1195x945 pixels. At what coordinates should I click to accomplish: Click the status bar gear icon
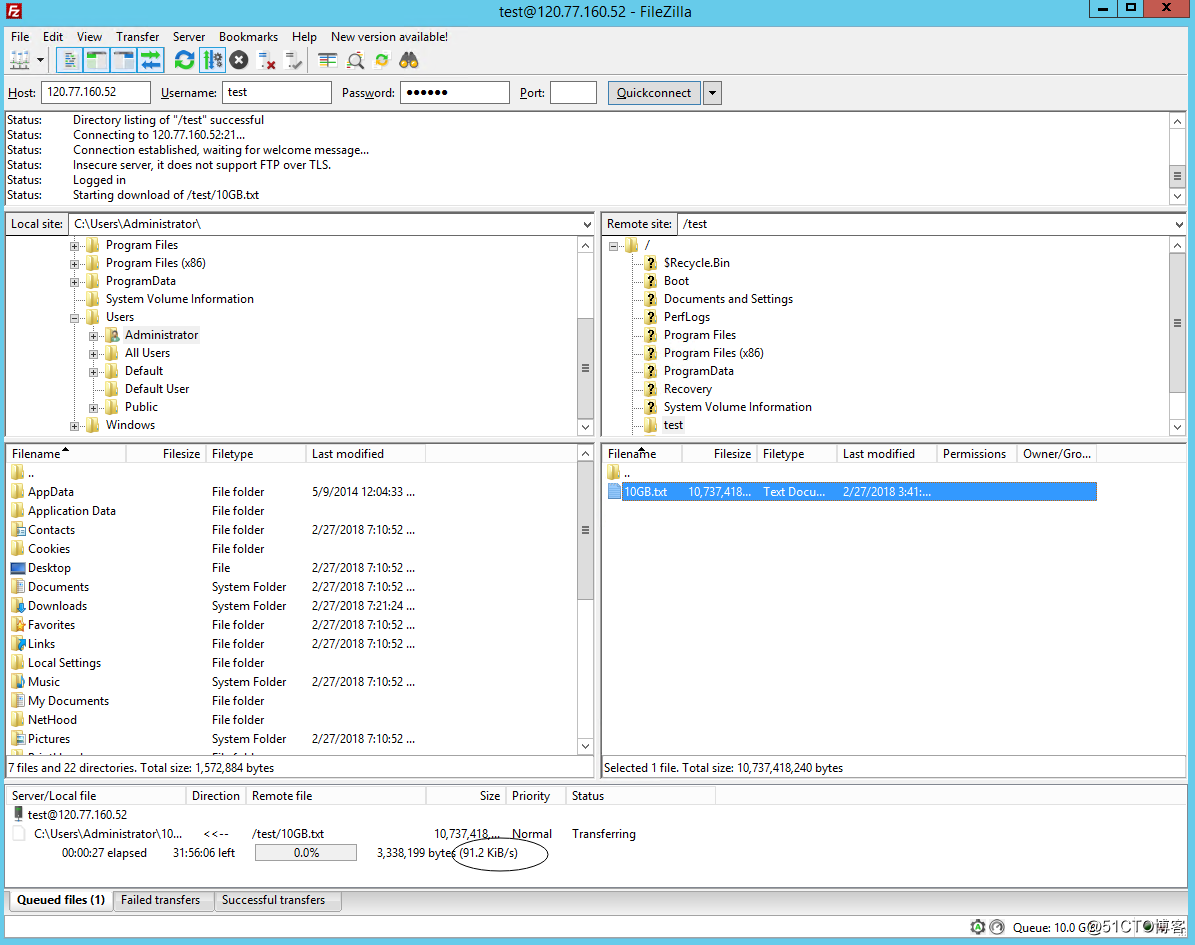click(978, 927)
